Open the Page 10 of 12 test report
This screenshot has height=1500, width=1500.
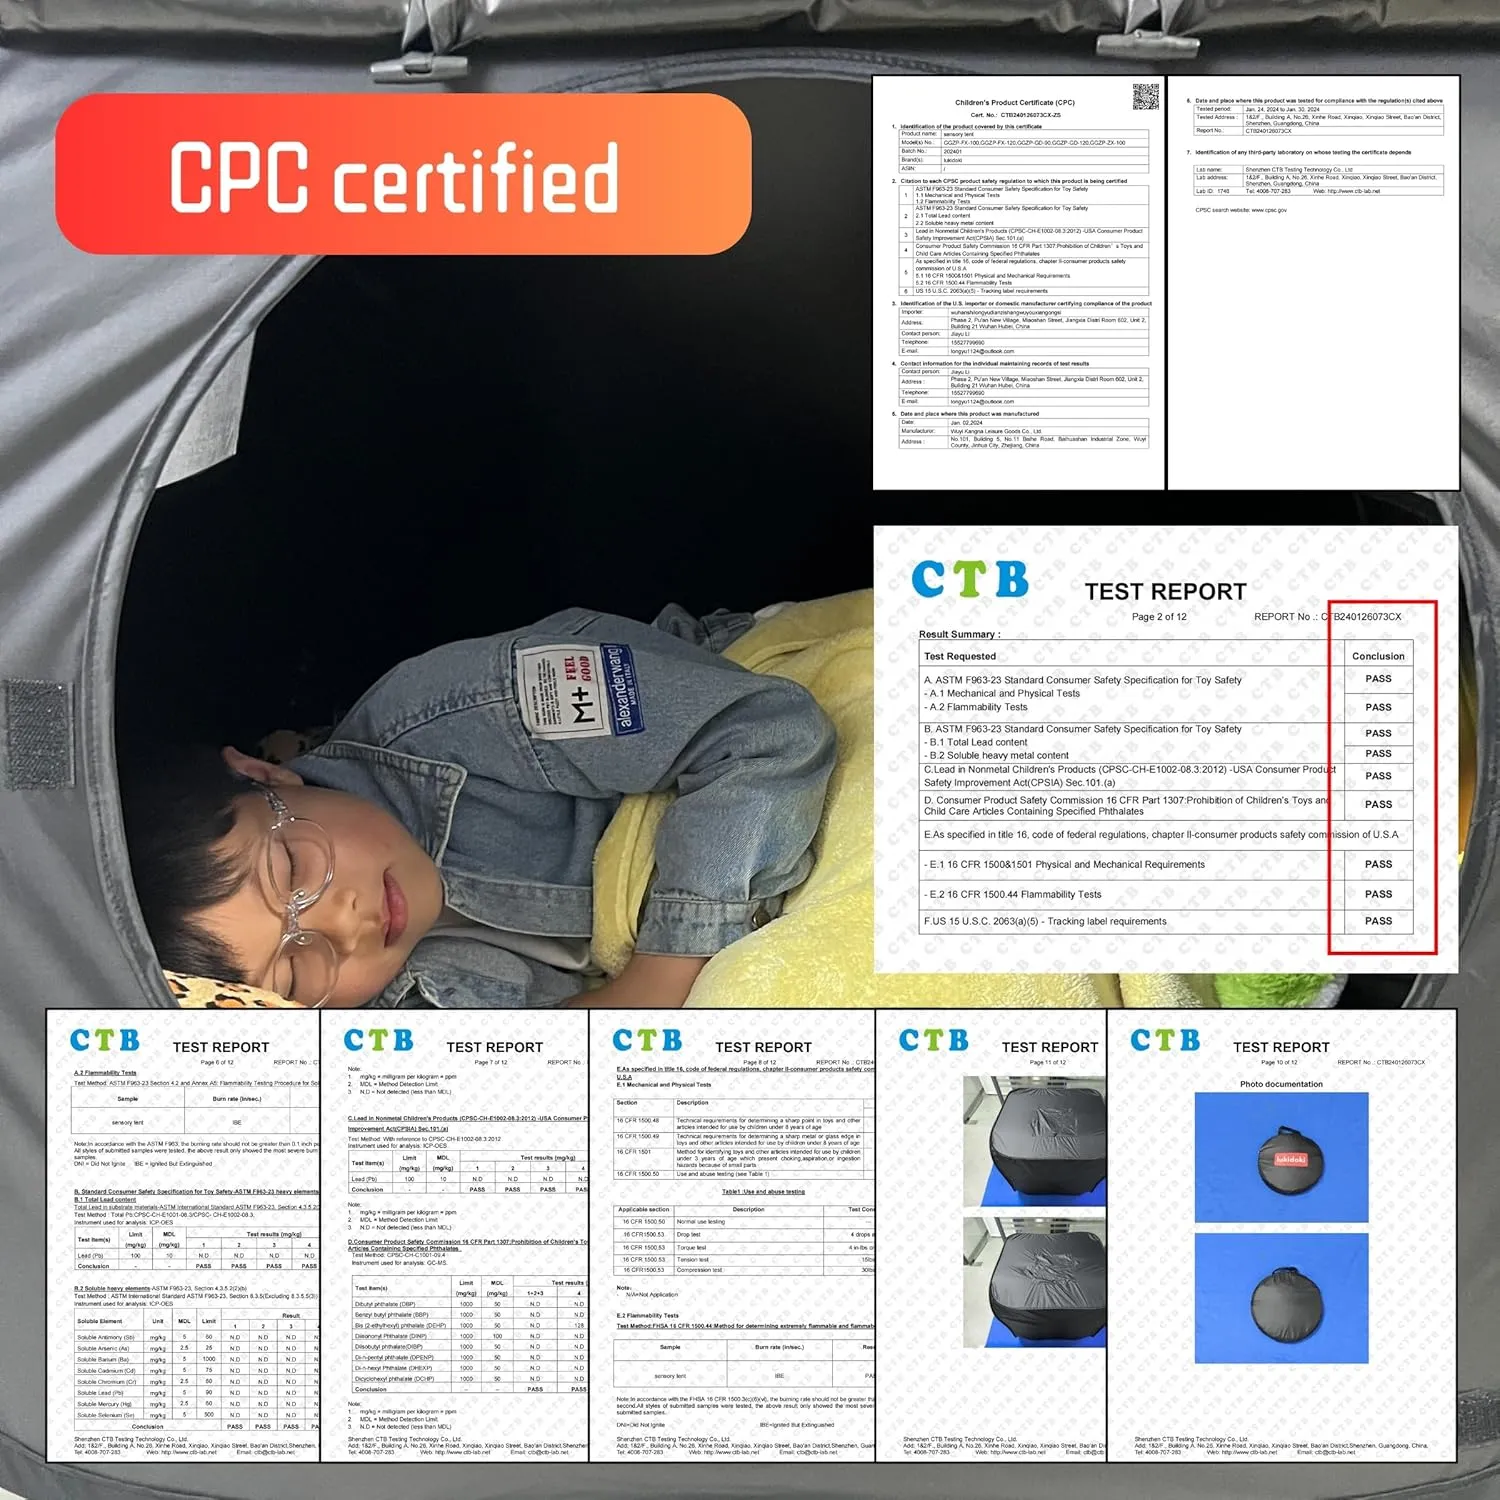tap(1282, 1235)
